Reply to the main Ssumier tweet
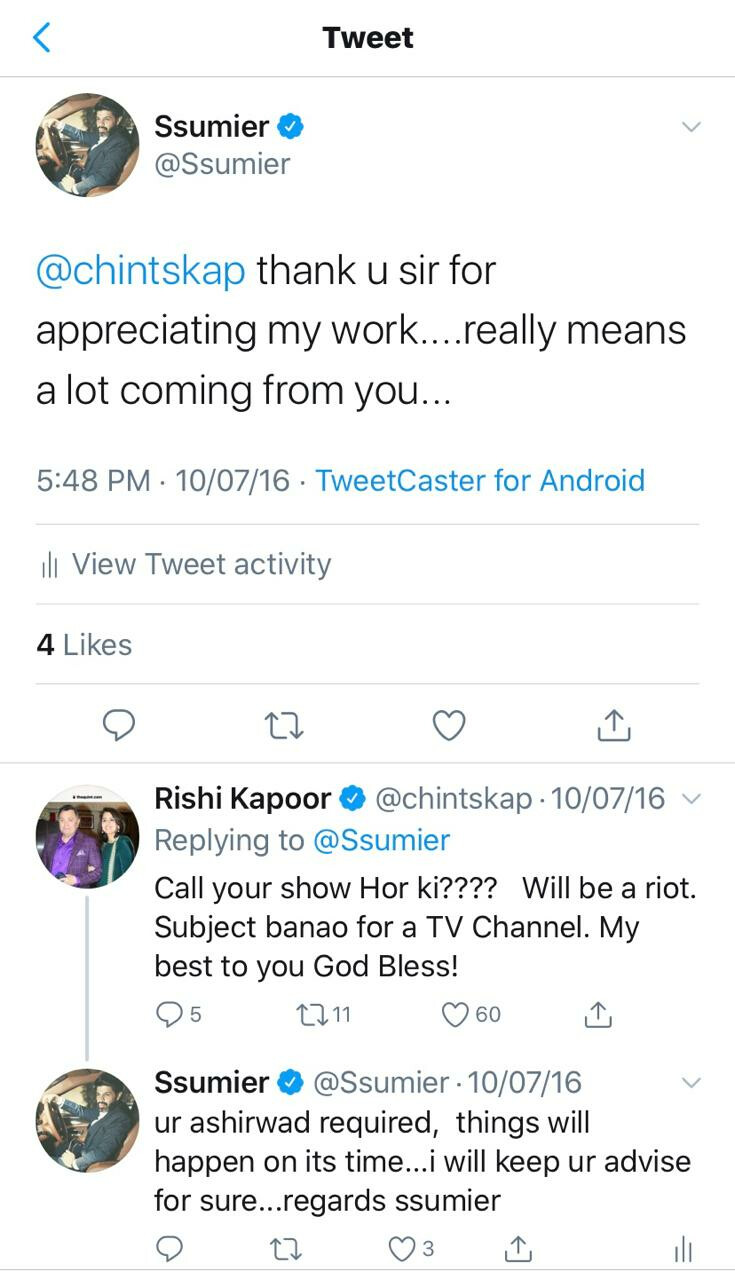 click(x=119, y=724)
